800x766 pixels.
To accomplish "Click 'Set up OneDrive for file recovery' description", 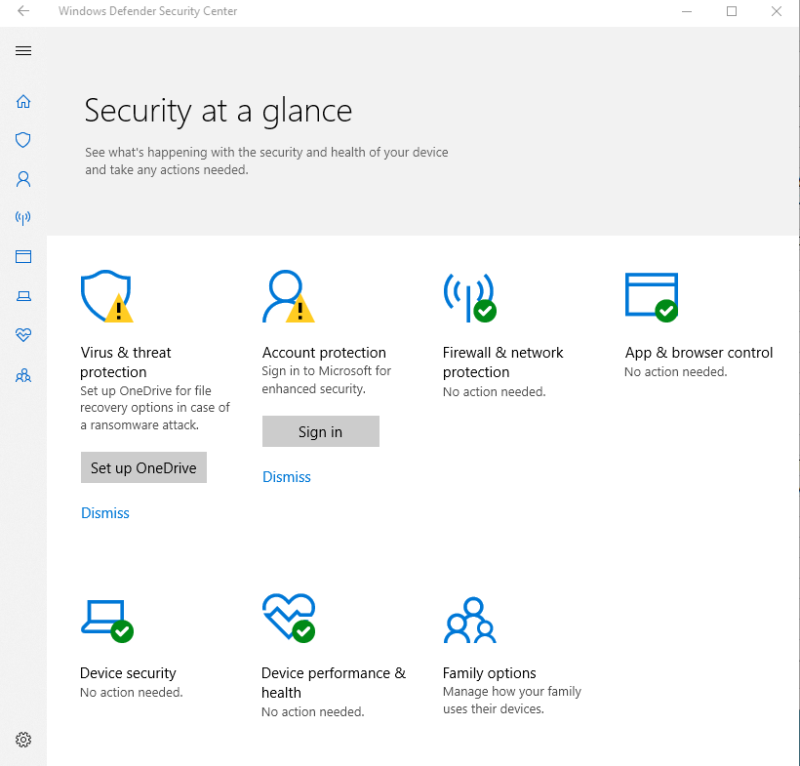I will click(x=155, y=408).
